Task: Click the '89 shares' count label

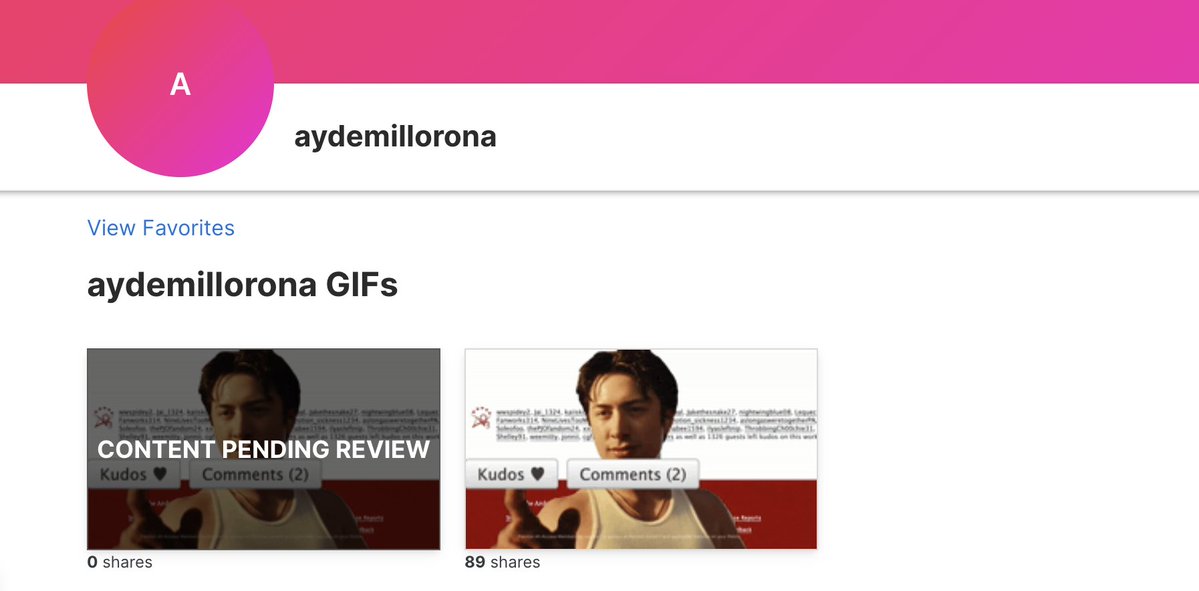Action: 502,563
